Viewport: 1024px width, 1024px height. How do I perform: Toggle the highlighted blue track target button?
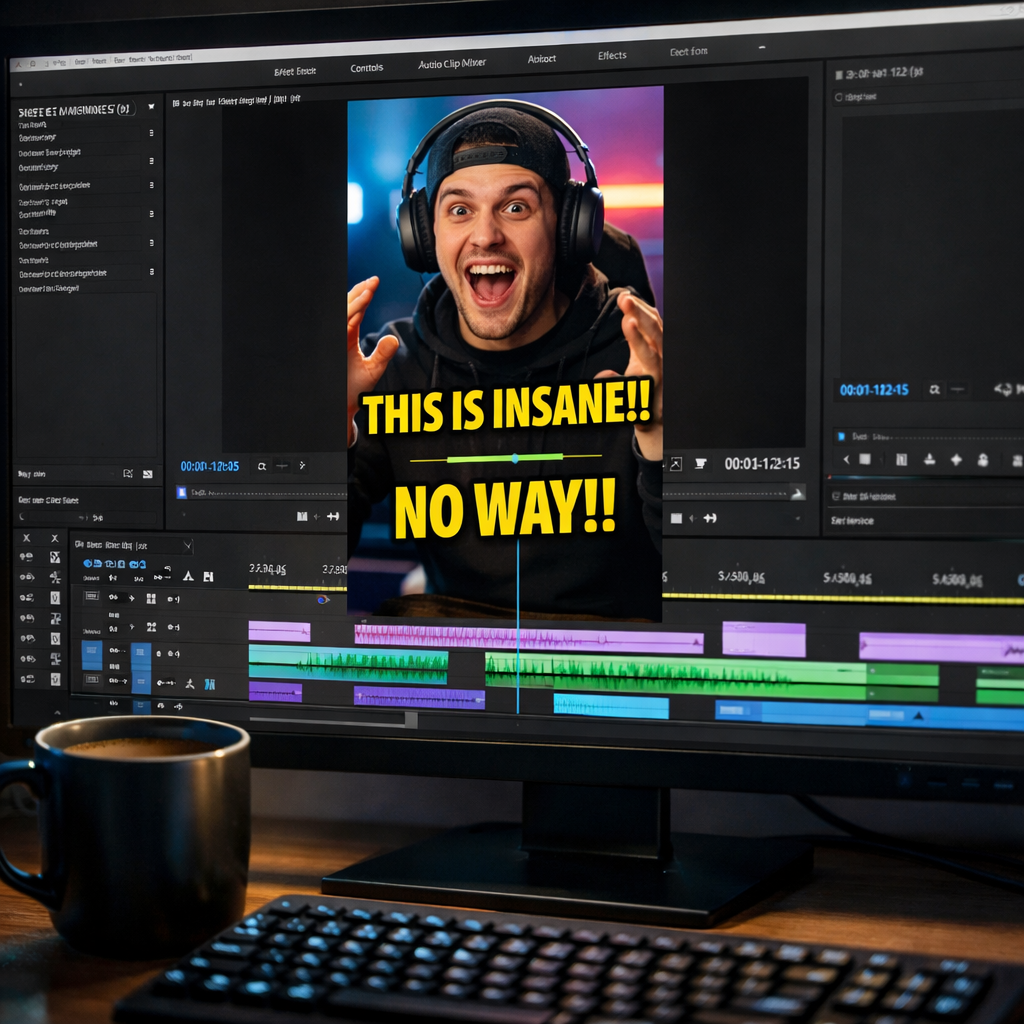point(92,655)
